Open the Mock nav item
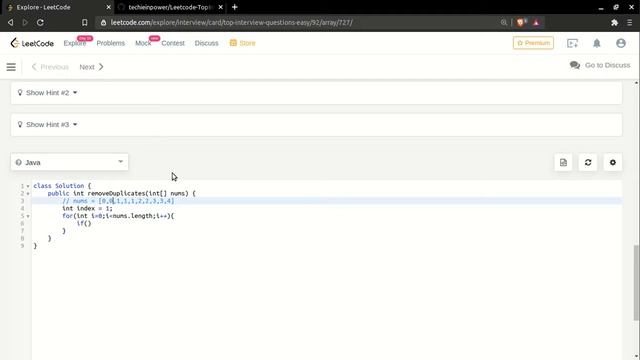 pos(143,43)
